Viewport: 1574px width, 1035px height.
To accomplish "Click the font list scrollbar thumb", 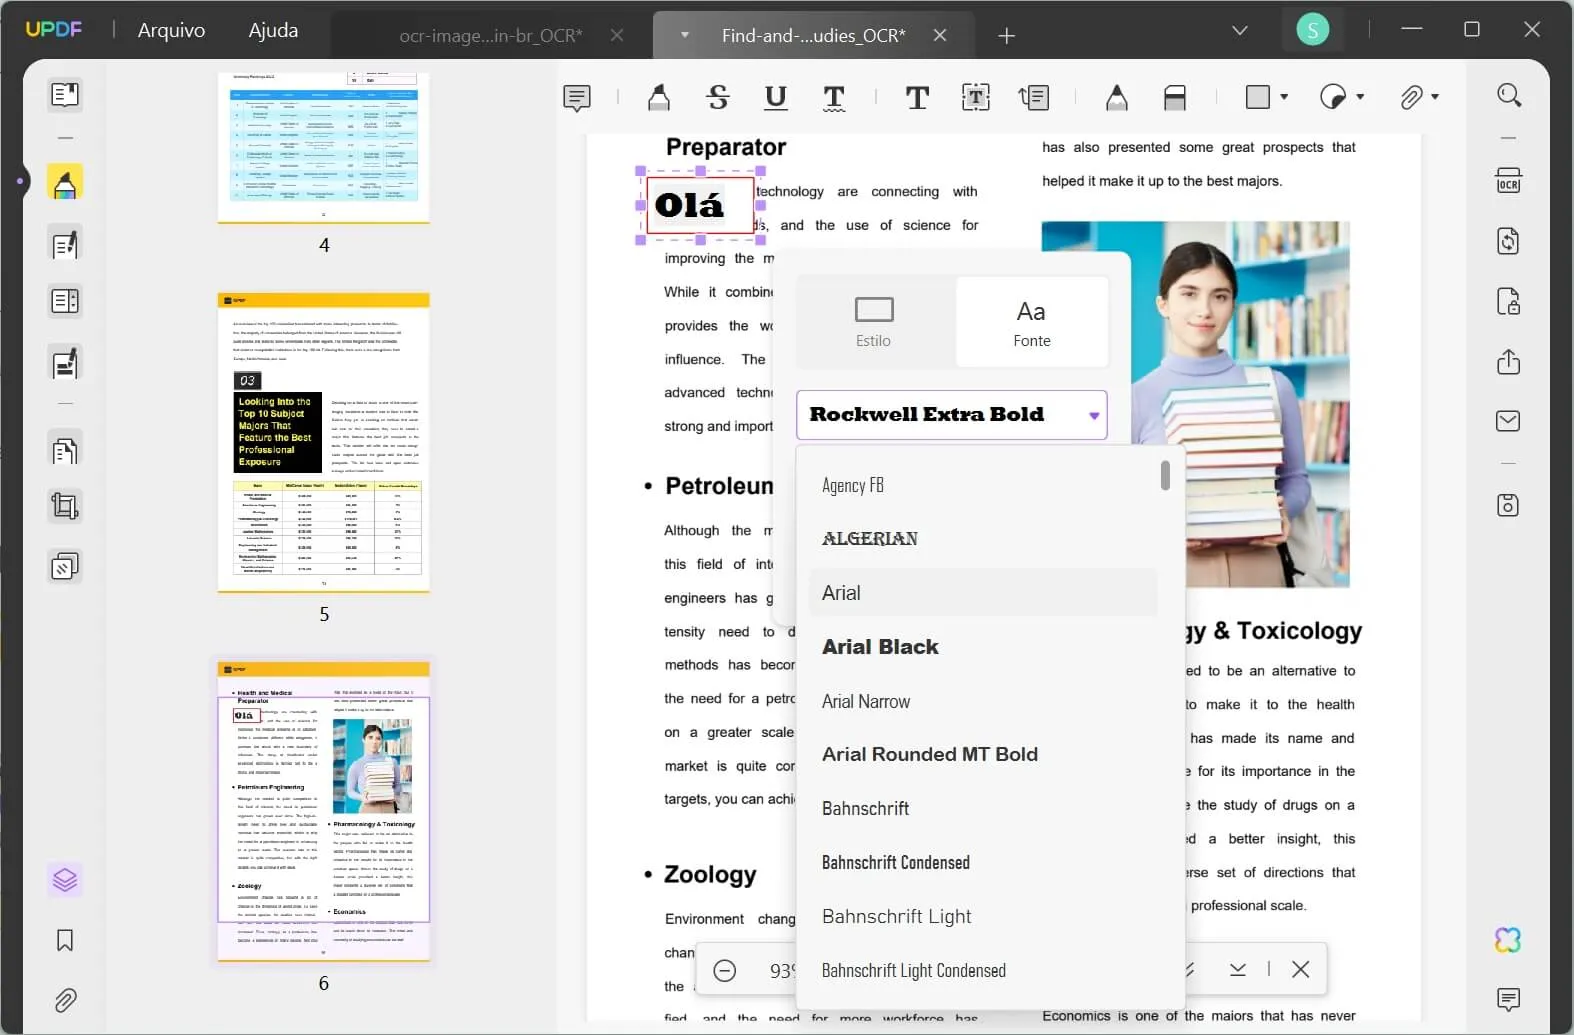I will (x=1165, y=475).
